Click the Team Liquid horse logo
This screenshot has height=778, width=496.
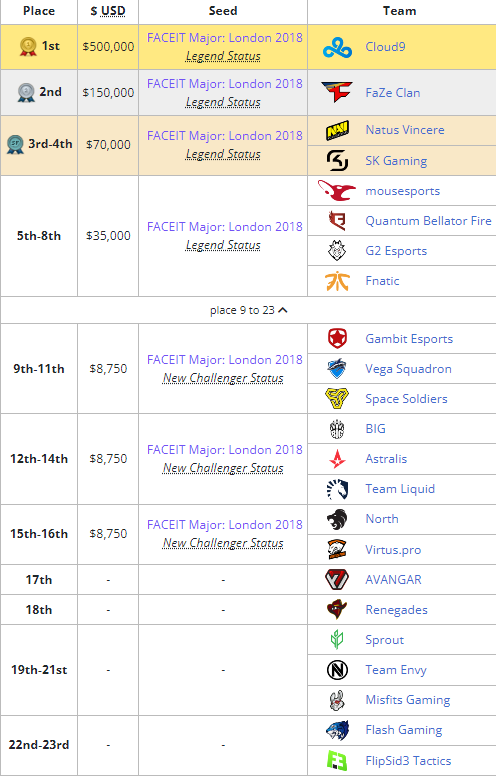point(337,489)
